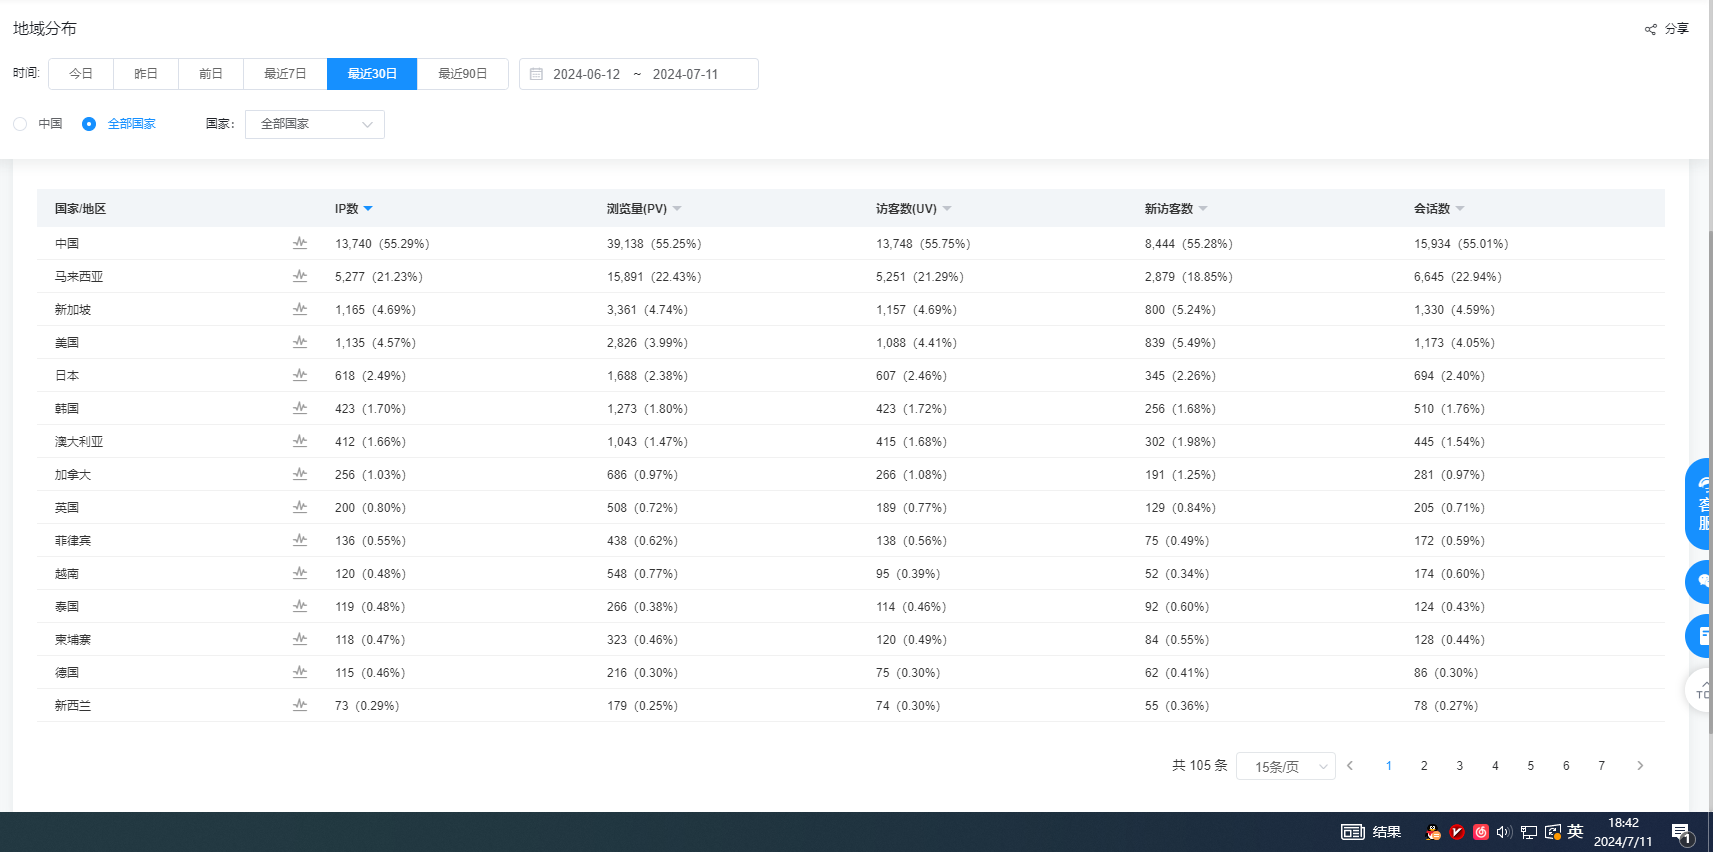
Task: Jump to page 7 of results
Action: 1602,766
